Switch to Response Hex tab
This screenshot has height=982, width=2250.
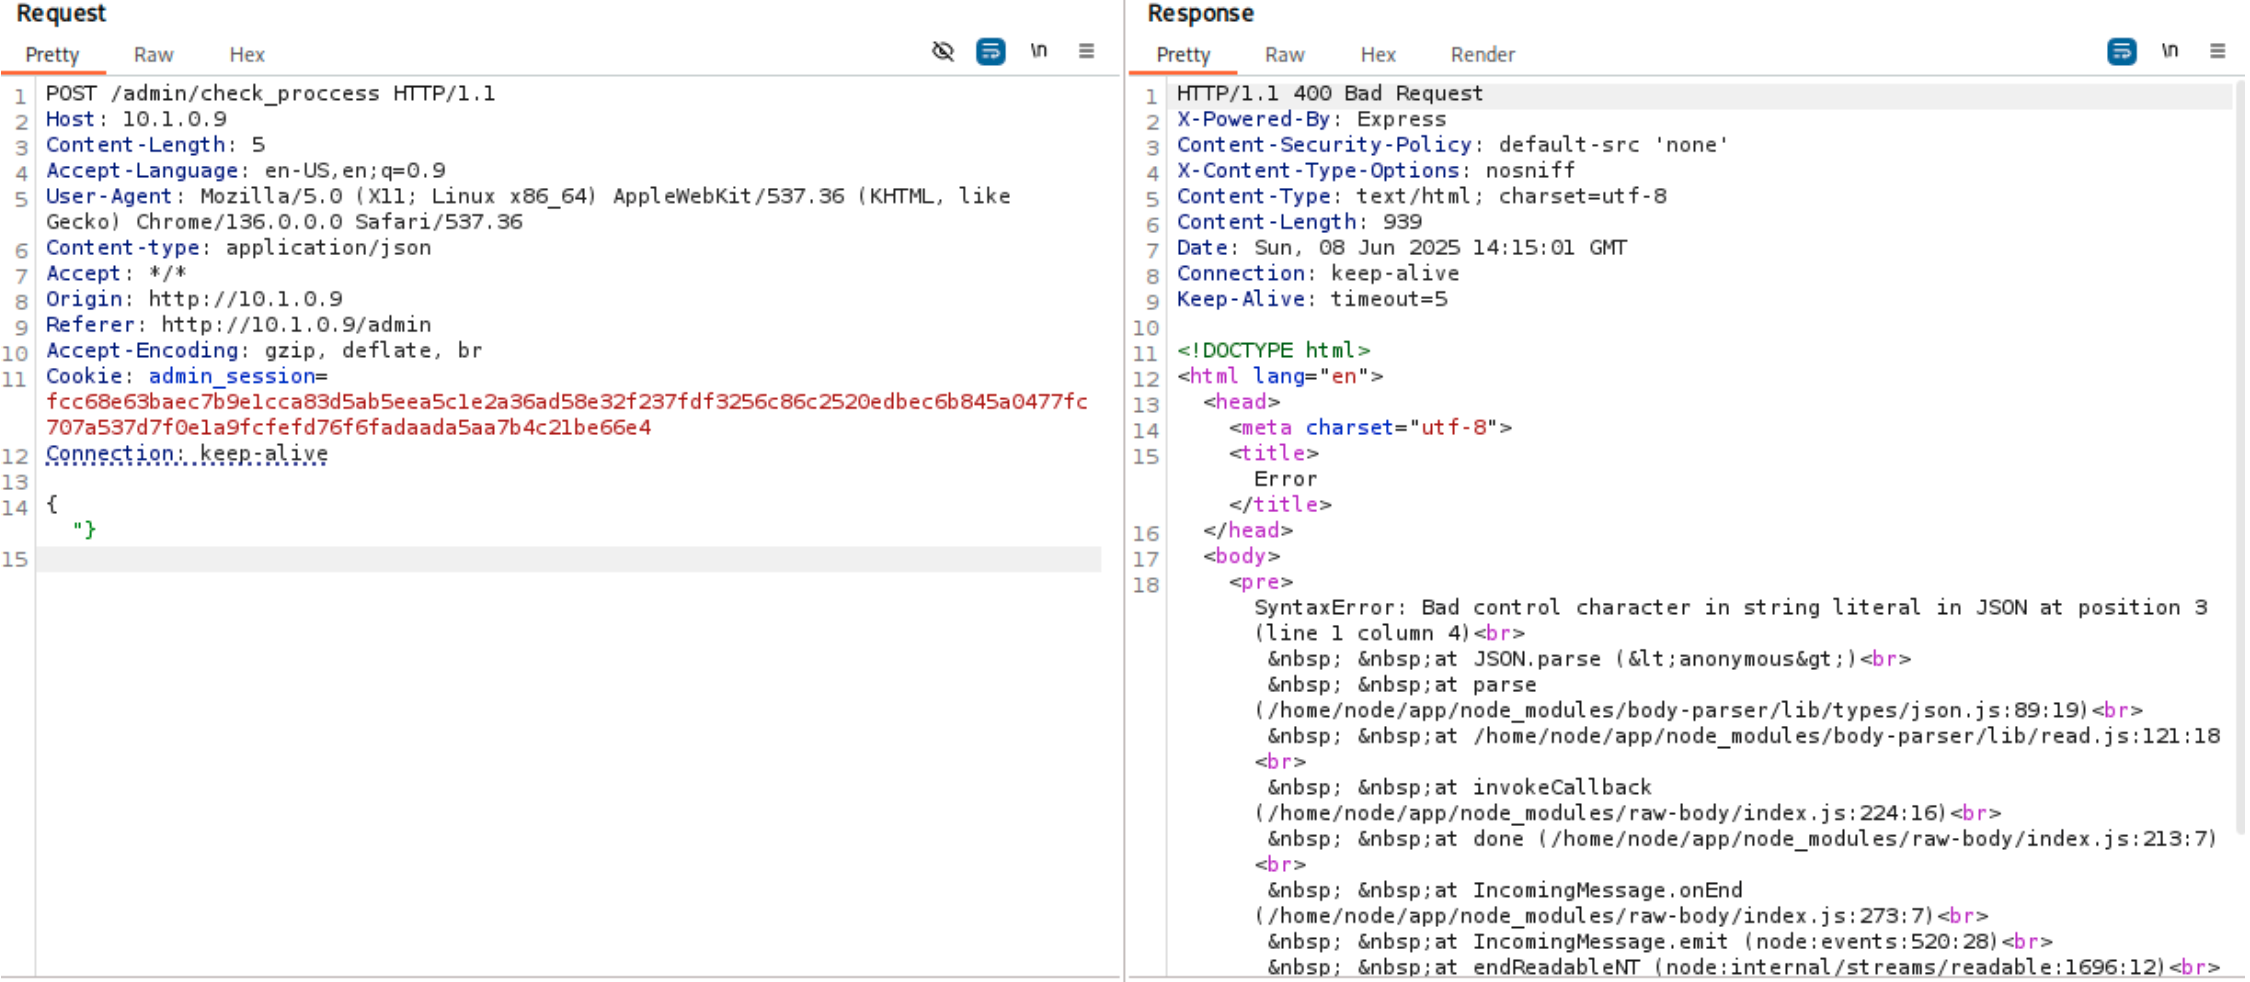(1378, 55)
